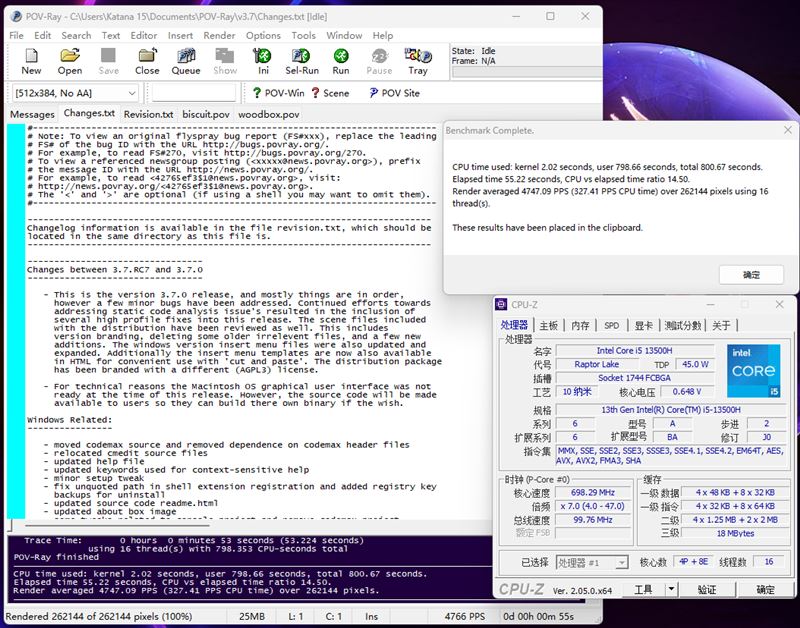Open the render Queue
800x628 pixels.
tap(186, 61)
